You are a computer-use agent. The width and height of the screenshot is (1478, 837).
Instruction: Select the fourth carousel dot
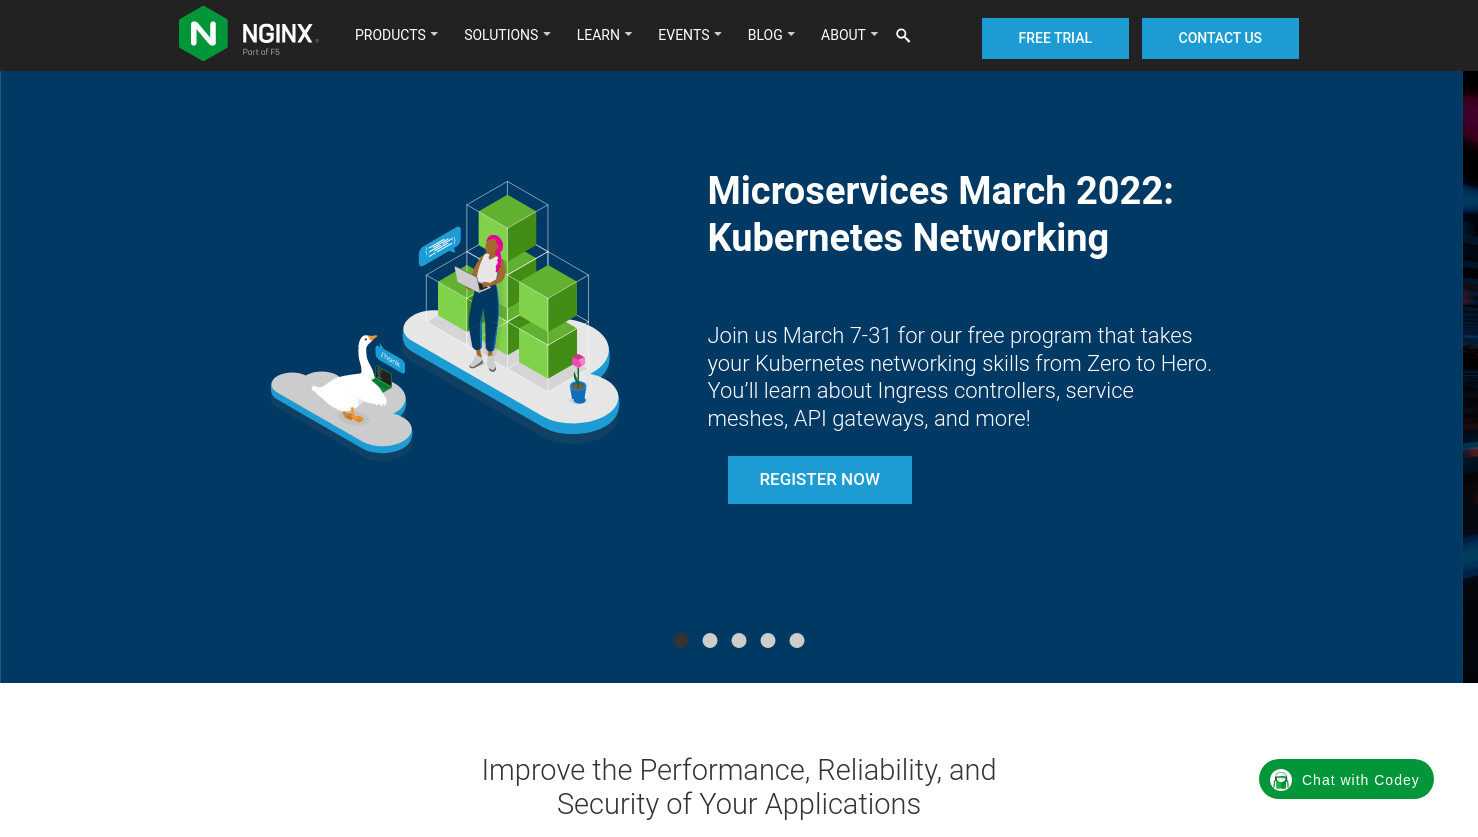click(x=768, y=640)
